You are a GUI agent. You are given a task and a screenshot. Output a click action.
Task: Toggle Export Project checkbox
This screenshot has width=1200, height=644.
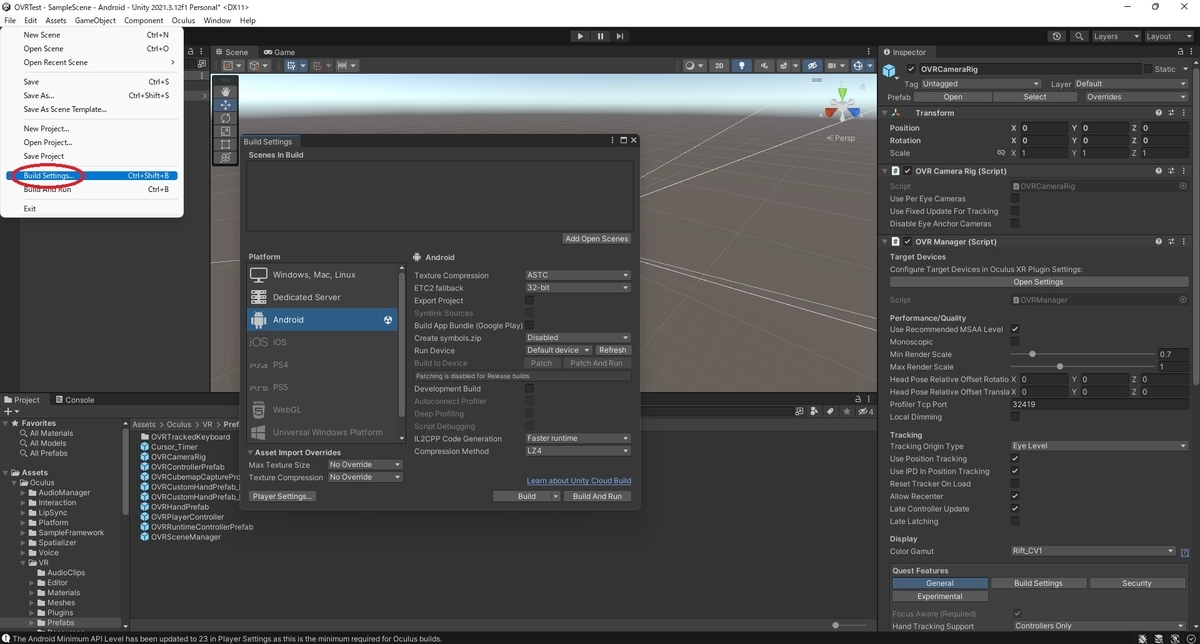point(529,300)
